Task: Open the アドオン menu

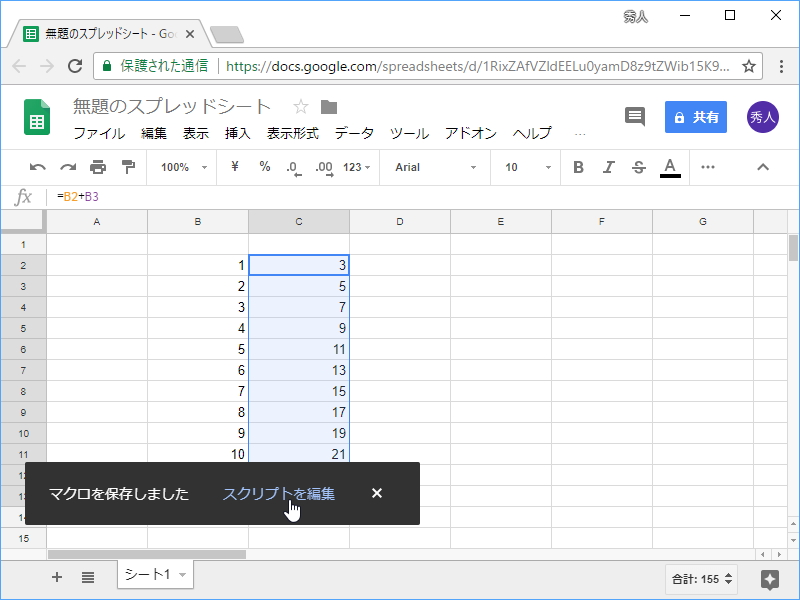Action: click(470, 134)
